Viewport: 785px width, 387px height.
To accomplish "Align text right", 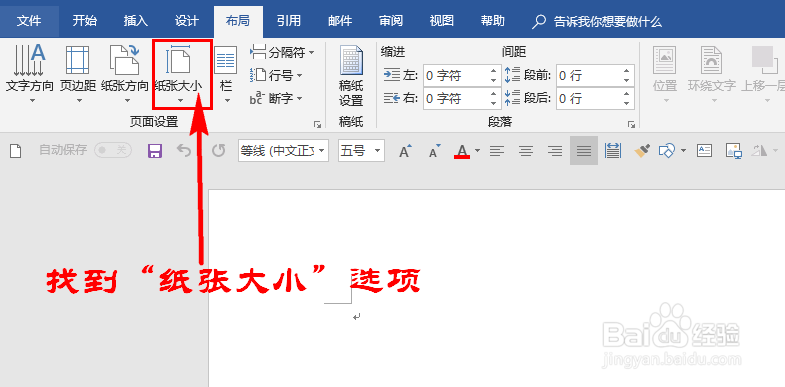I will (555, 150).
